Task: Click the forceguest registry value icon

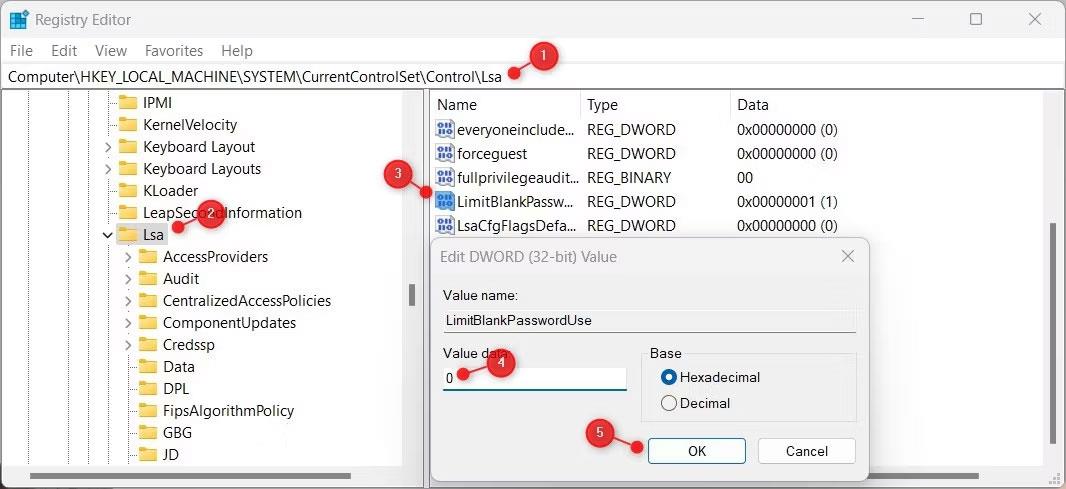Action: tap(445, 154)
